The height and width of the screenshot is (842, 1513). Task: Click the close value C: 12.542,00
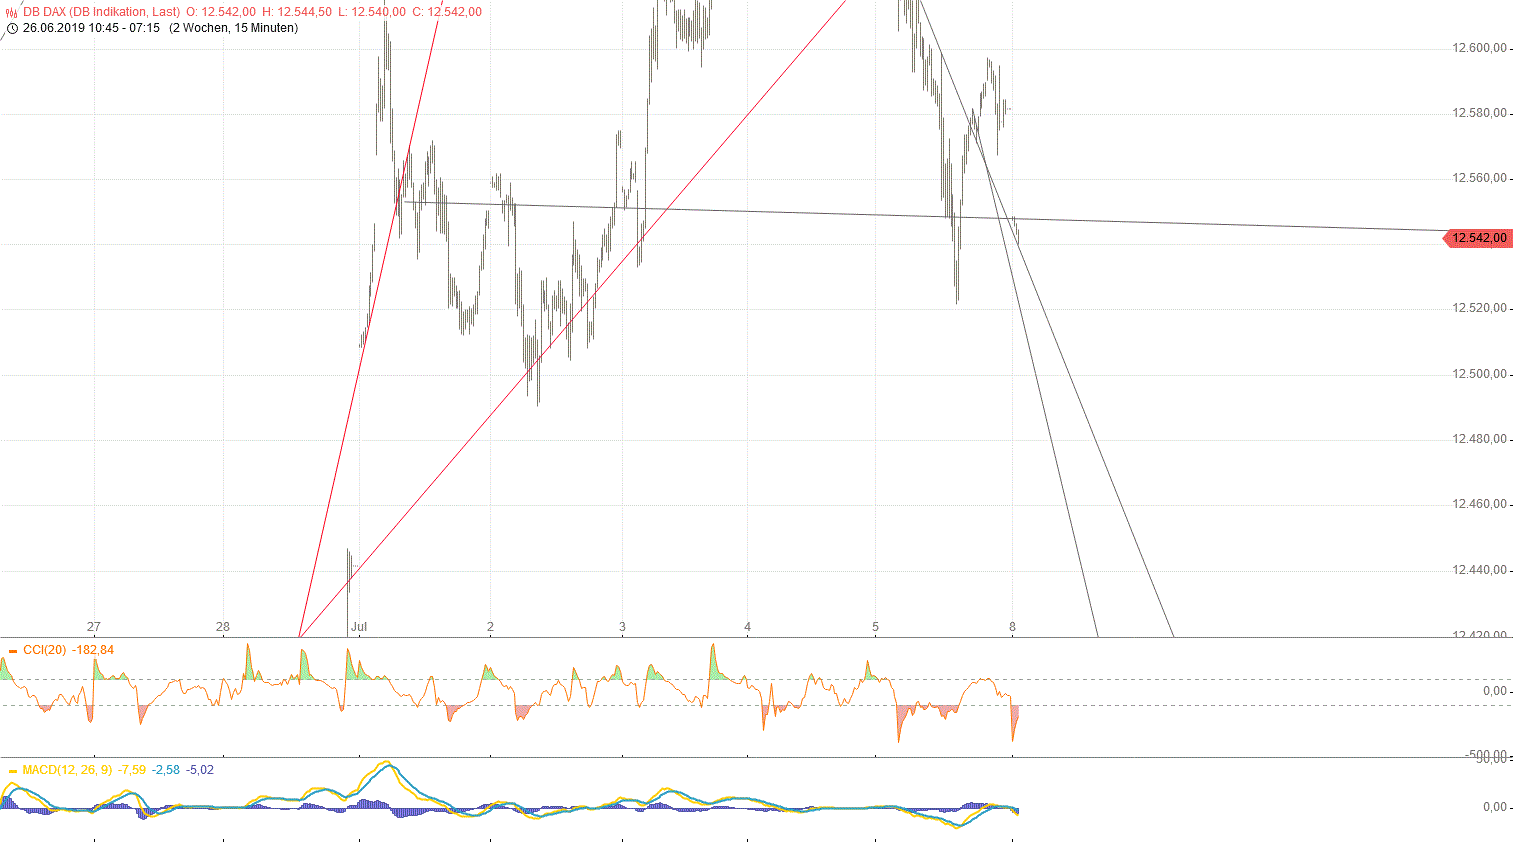pyautogui.click(x=447, y=12)
